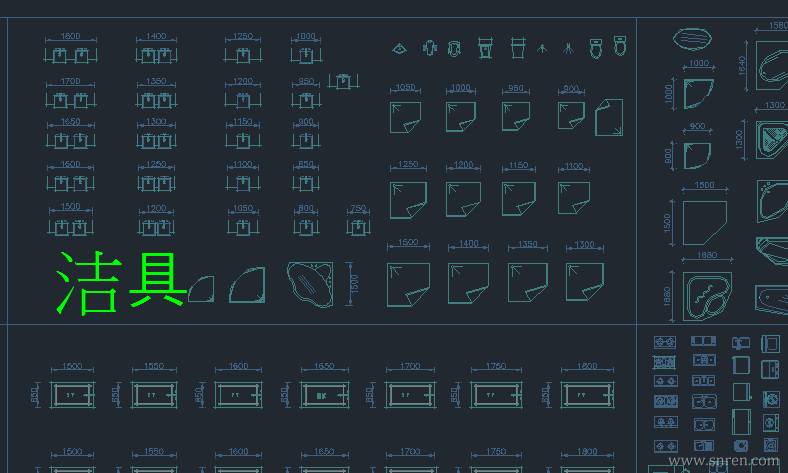Image resolution: width=788 pixels, height=473 pixels.
Task: Select the 1800 double-basin vanity block
Action: [70, 55]
